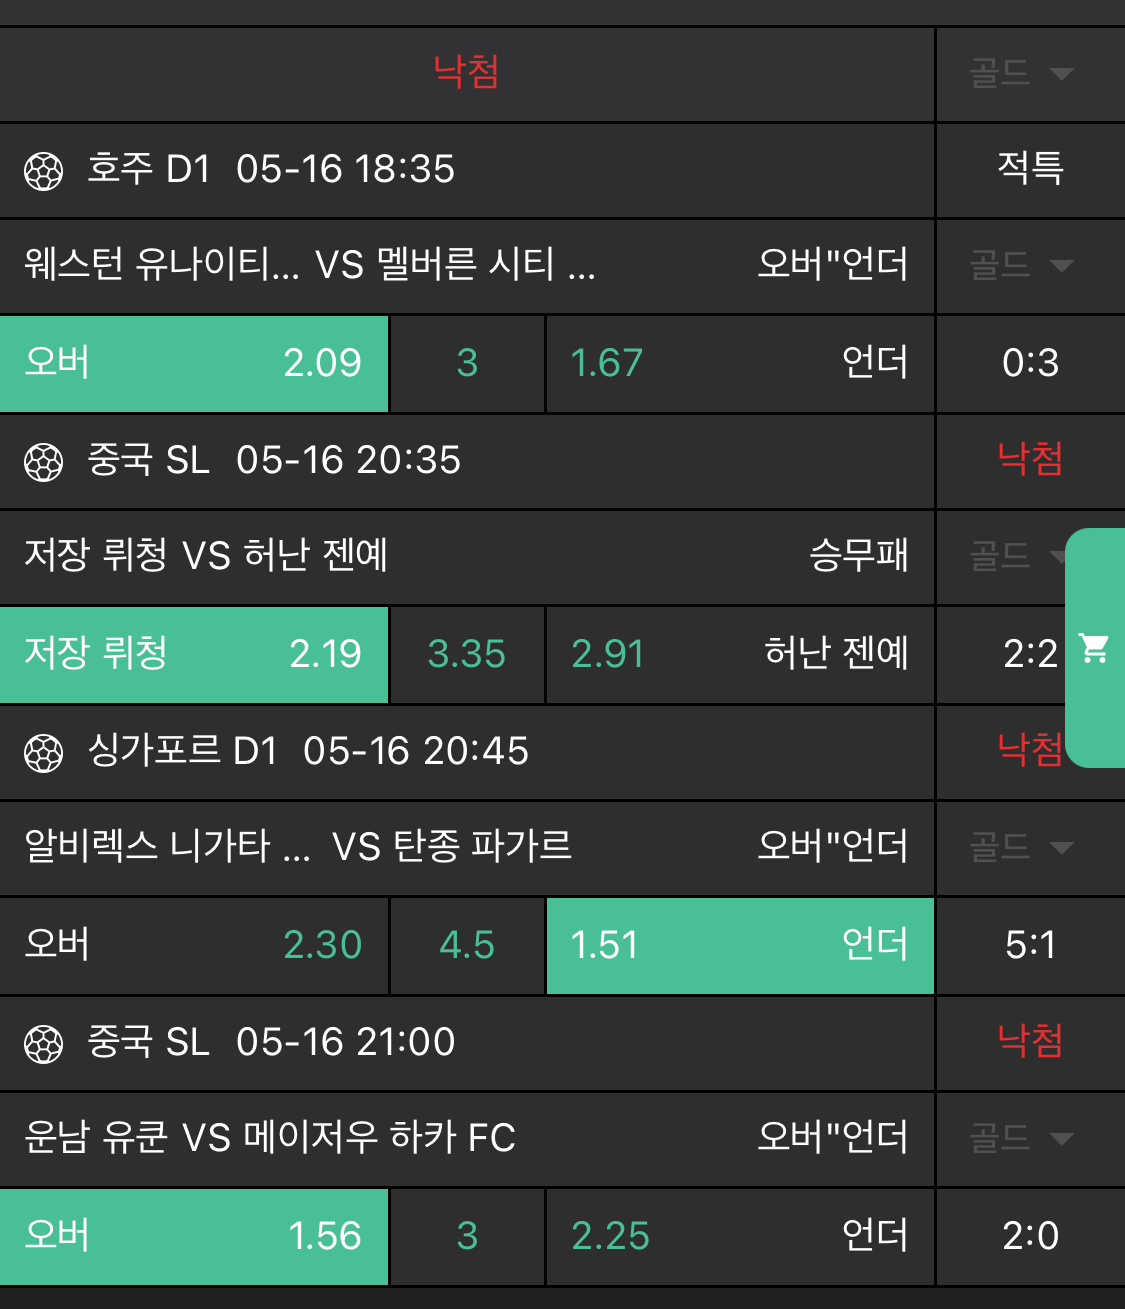Select 오버 1.56 odds option
The height and width of the screenshot is (1309, 1125).
194,1236
